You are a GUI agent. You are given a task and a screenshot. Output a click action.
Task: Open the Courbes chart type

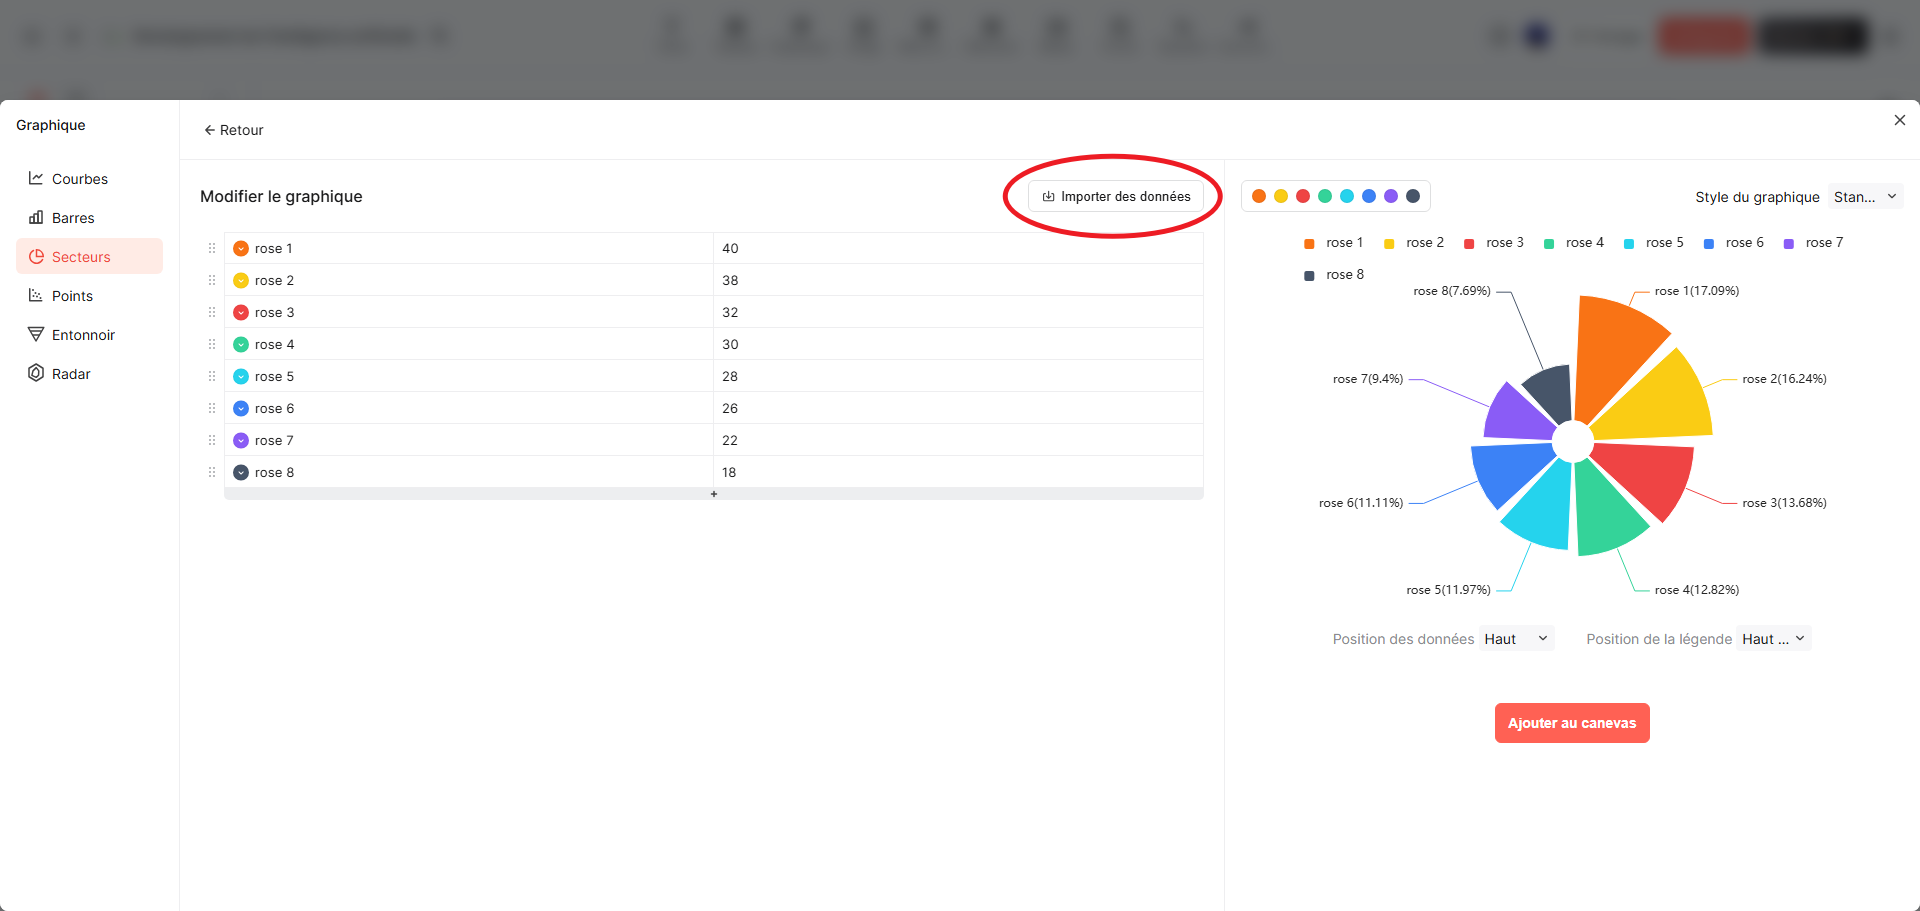(89, 179)
